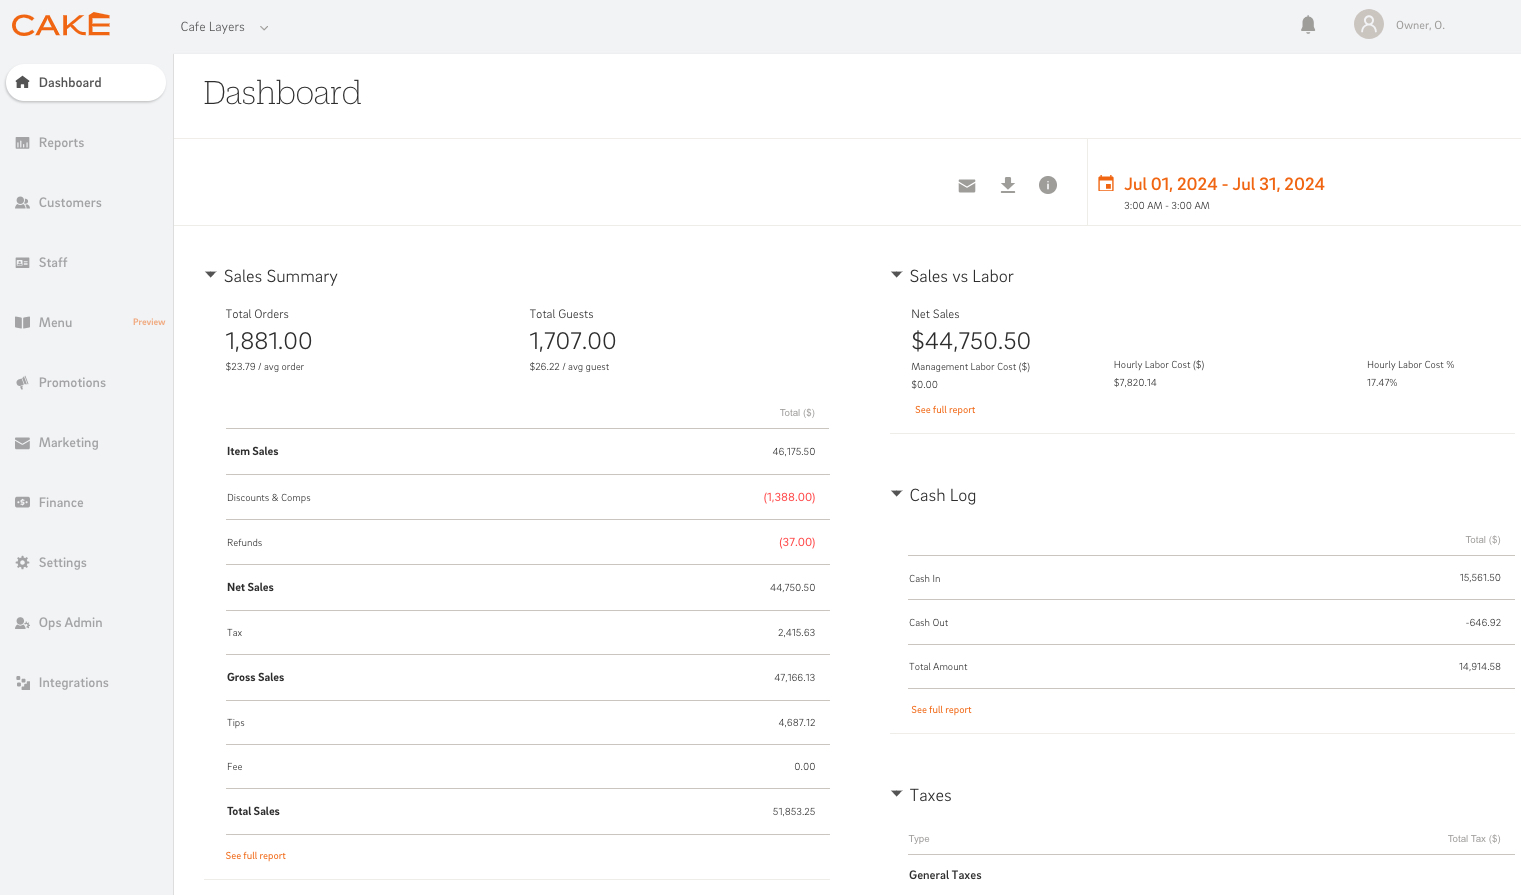This screenshot has width=1521, height=895.
Task: Click the Preview label beside Menu
Action: click(149, 322)
